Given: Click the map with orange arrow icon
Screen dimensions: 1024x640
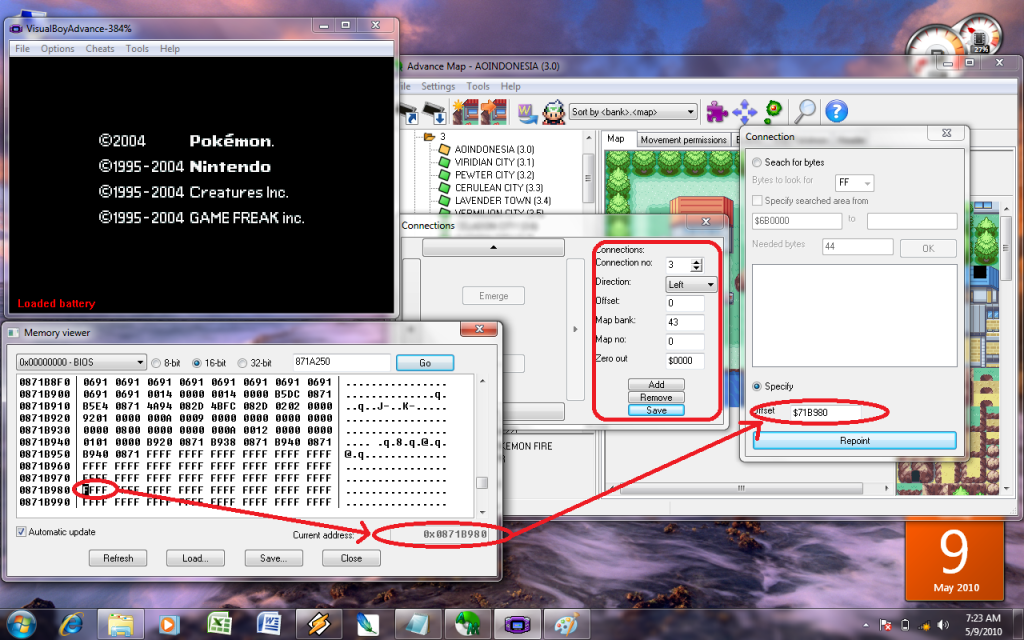Looking at the screenshot, I should (x=494, y=112).
